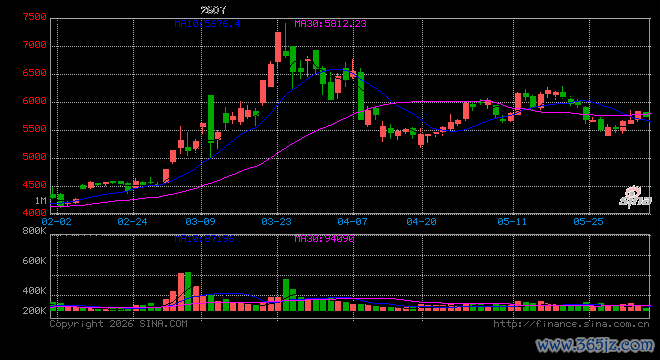Click the tallest red candlestick near 03-23

pos(278,47)
